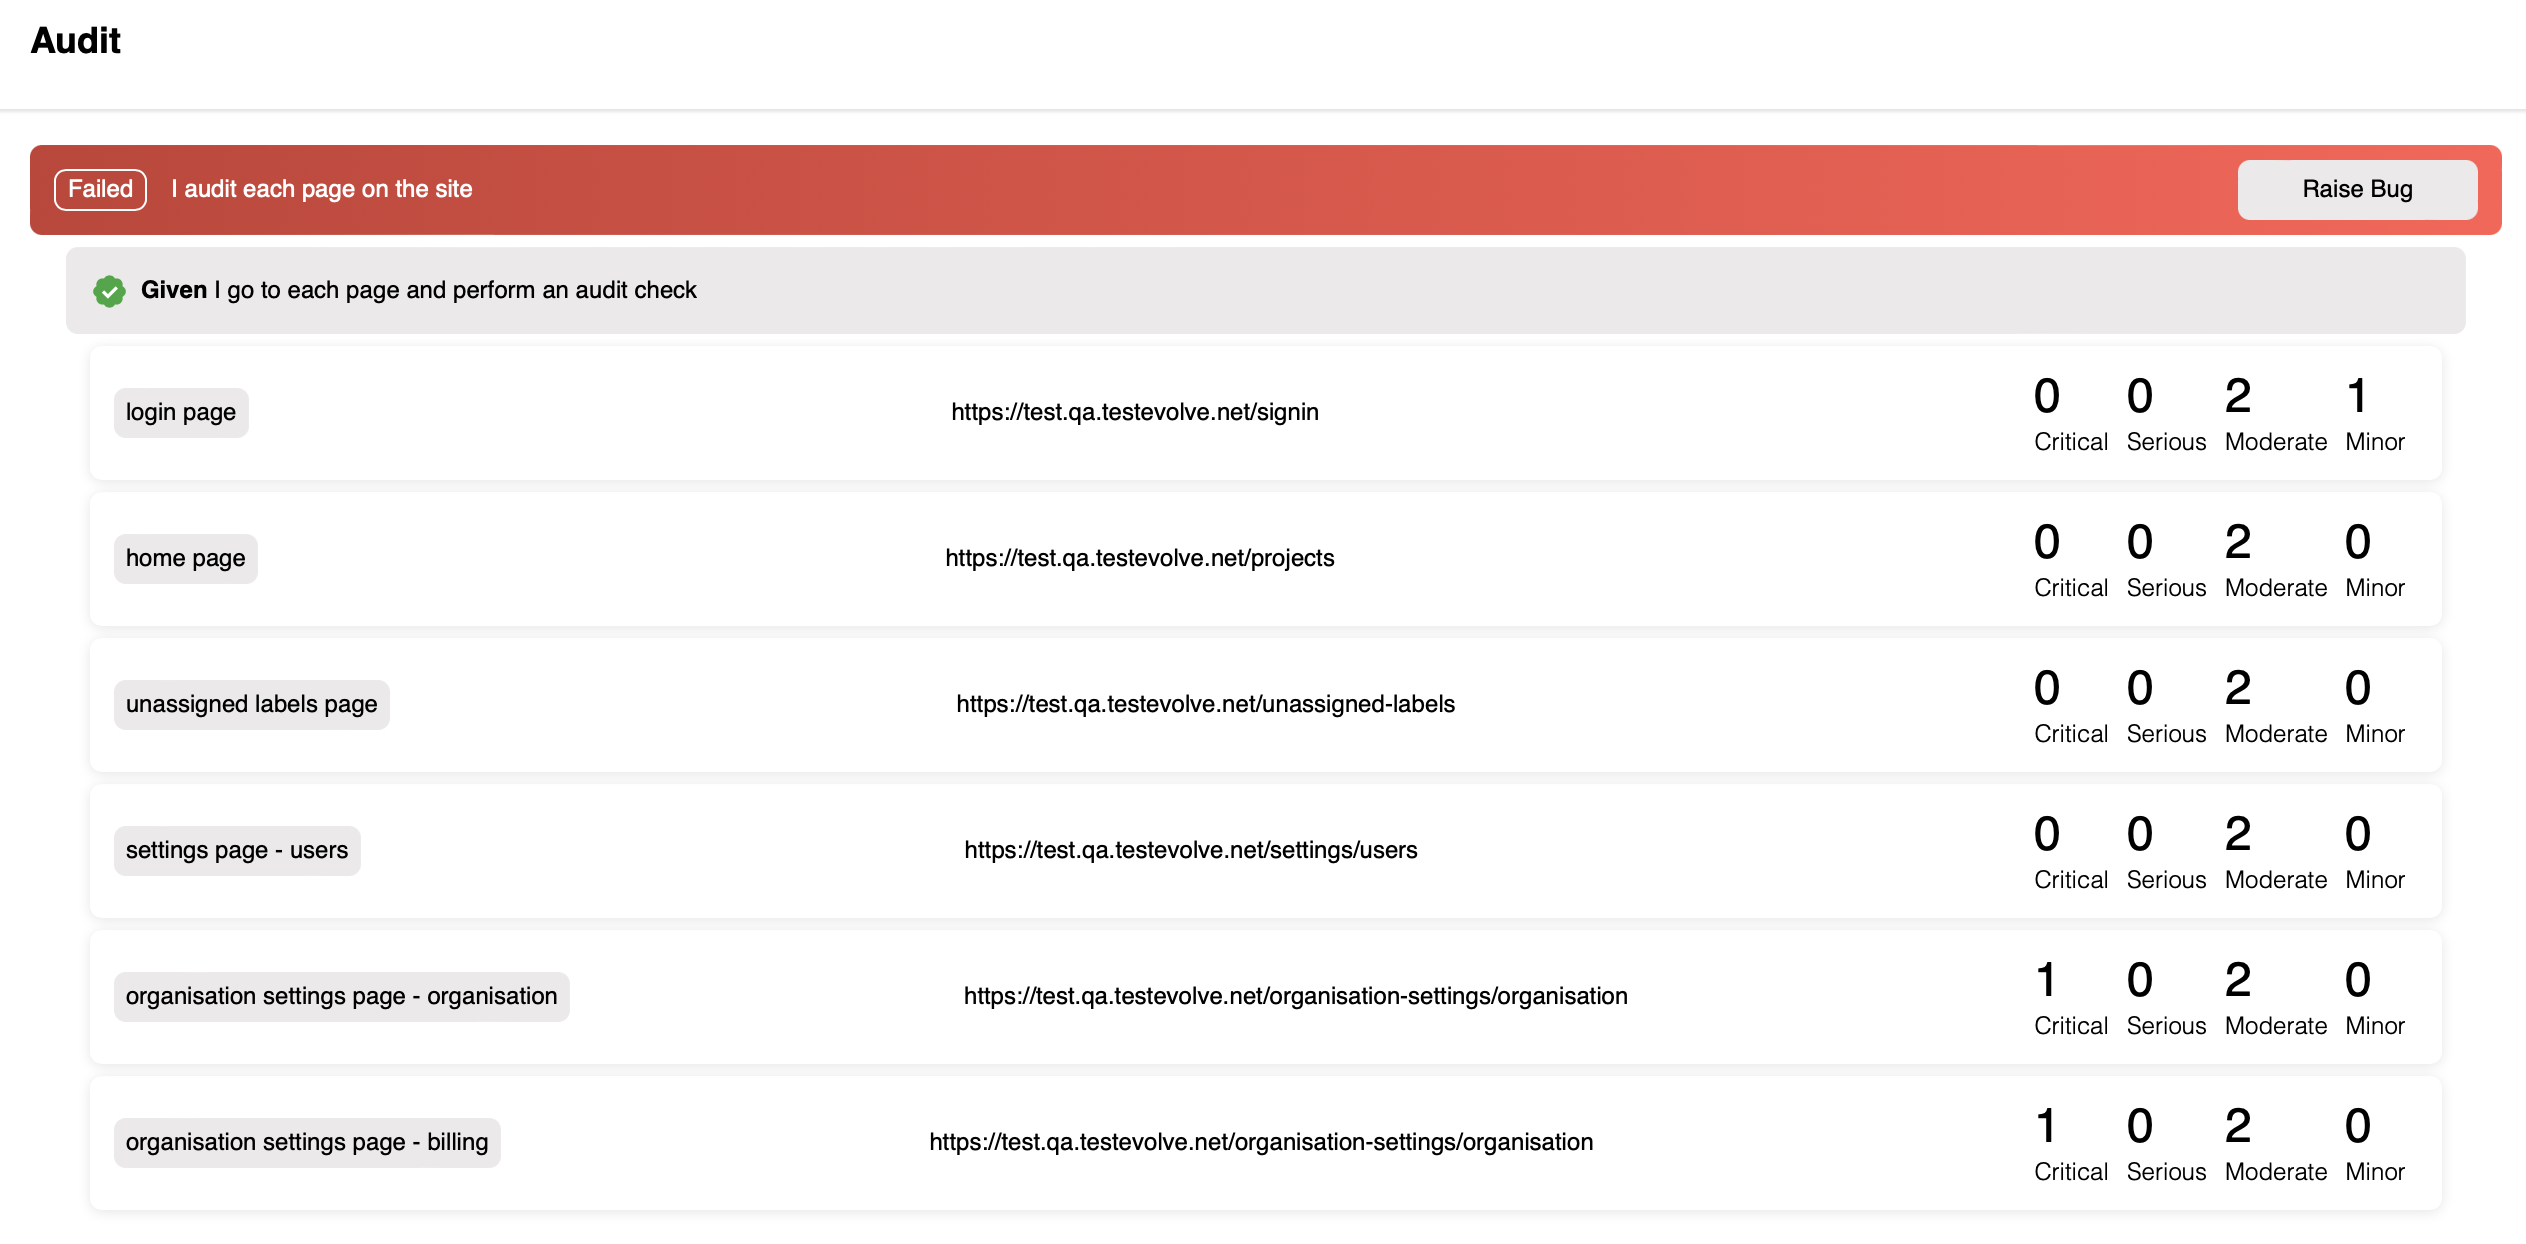Click the settings page - users row
The image size is (2526, 1244).
coord(1265,849)
